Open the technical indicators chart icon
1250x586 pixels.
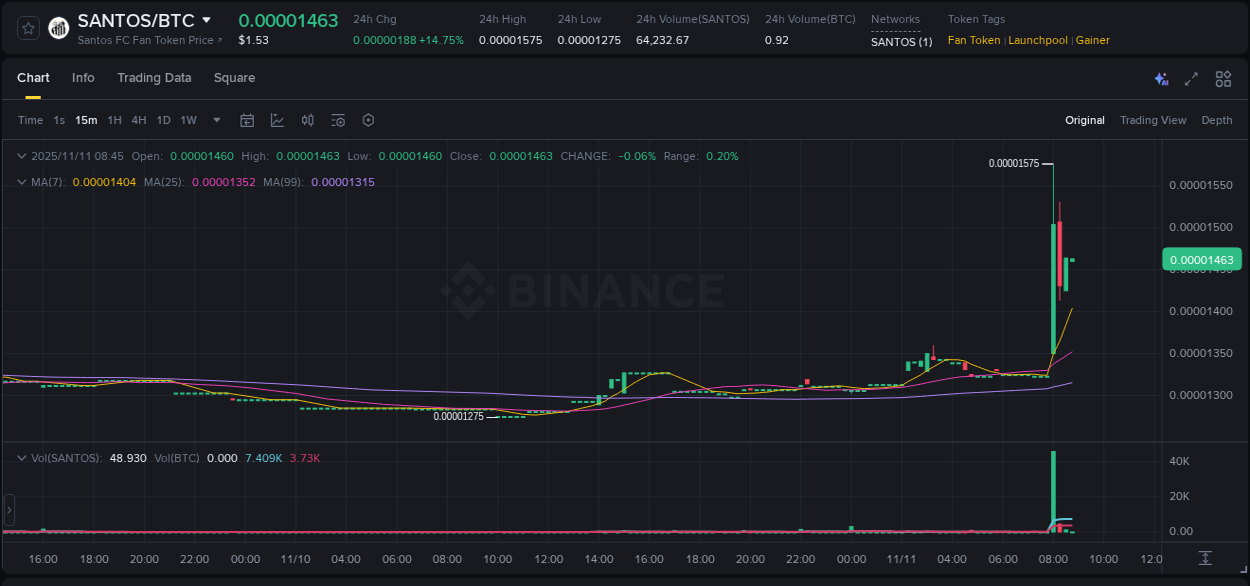277,120
